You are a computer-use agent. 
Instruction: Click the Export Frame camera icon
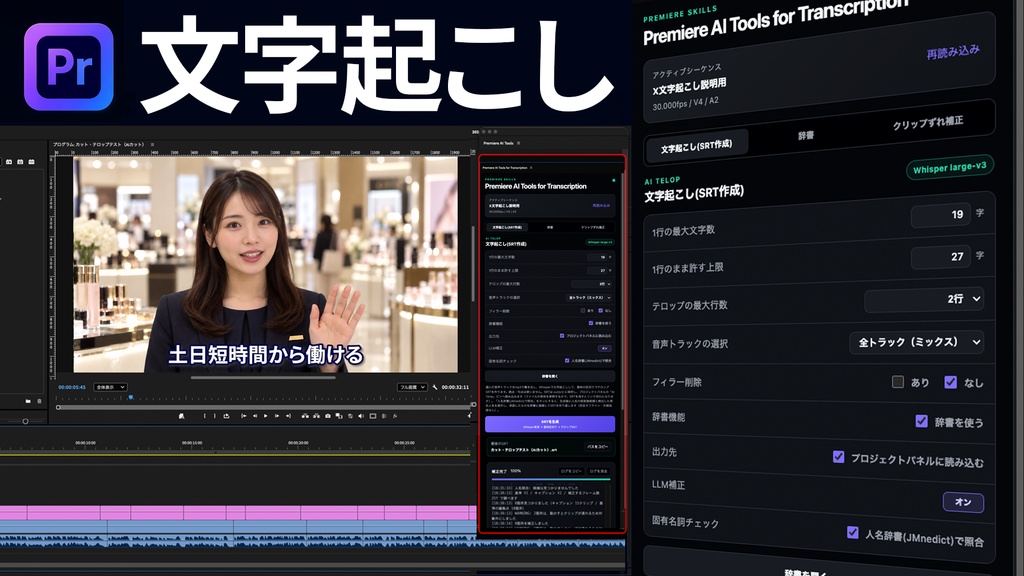328,416
